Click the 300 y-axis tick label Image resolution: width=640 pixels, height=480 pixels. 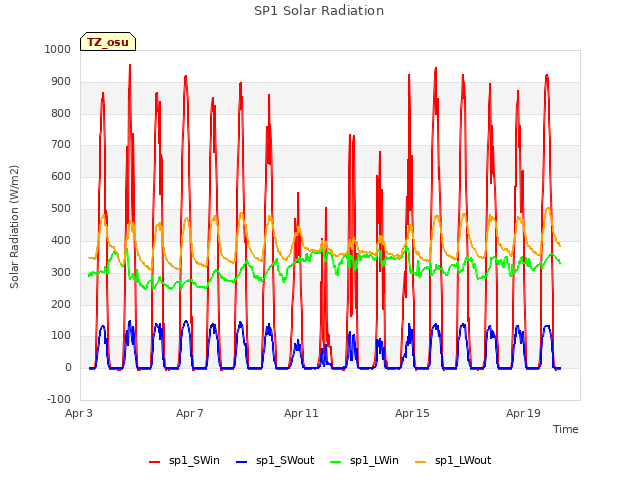[x=61, y=272]
